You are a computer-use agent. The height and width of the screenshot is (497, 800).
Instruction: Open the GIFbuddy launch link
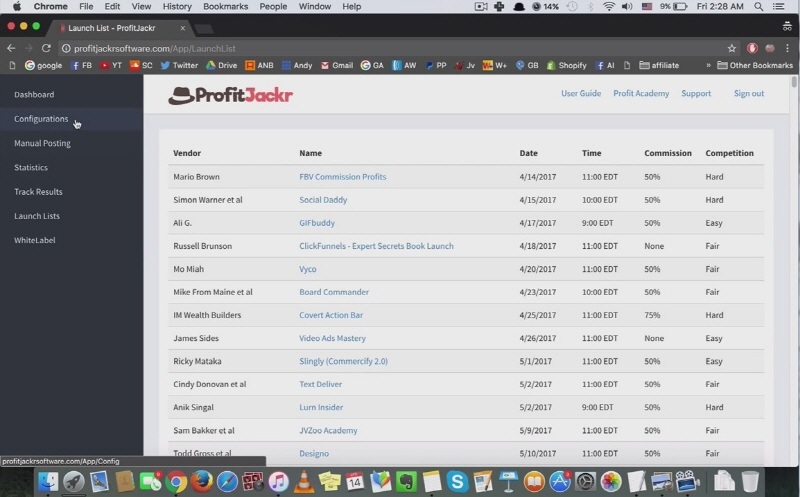pyautogui.click(x=317, y=223)
